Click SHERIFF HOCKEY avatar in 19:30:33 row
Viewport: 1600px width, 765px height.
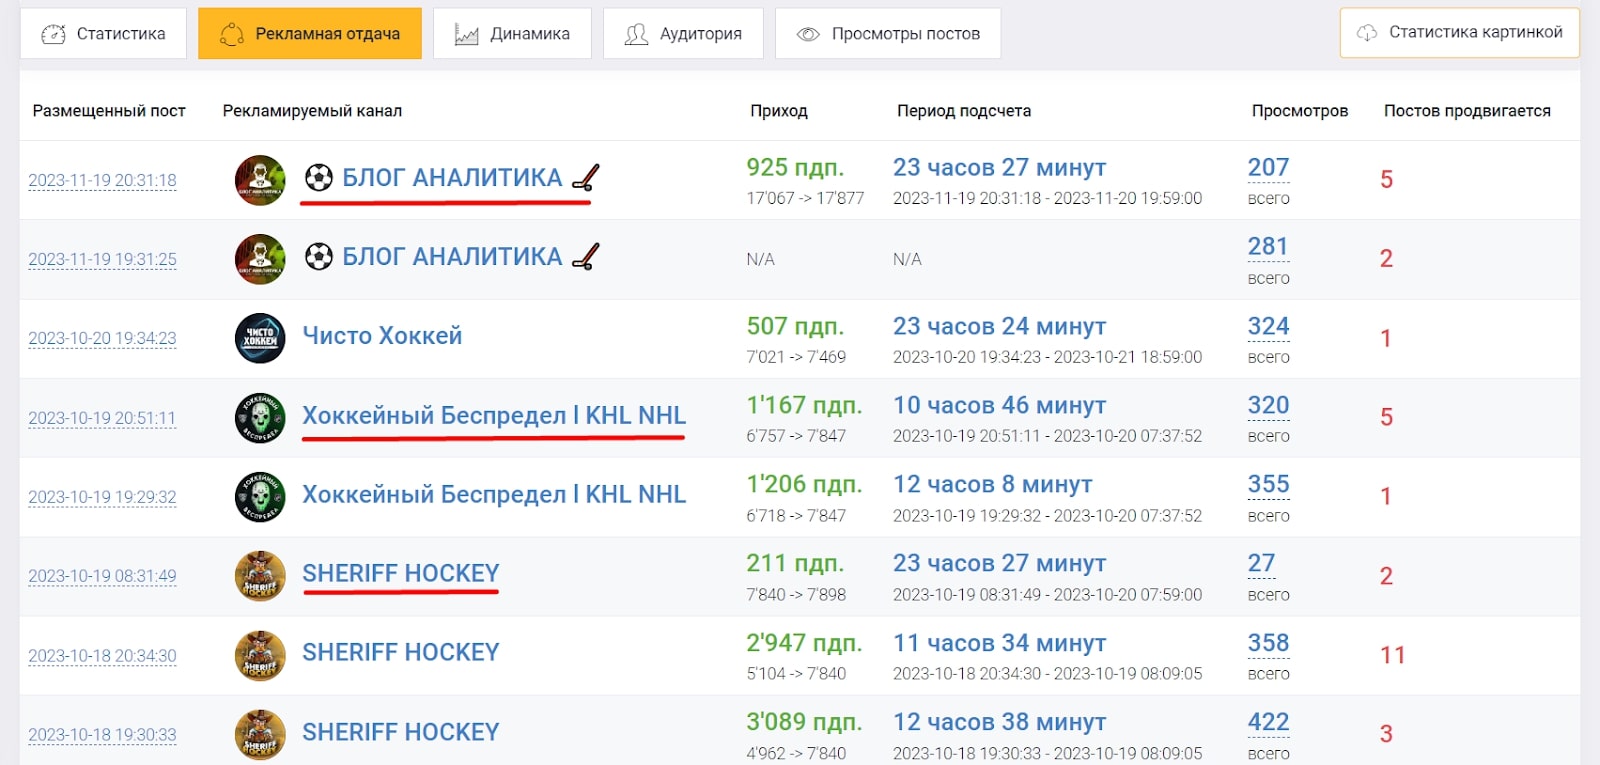click(x=260, y=734)
